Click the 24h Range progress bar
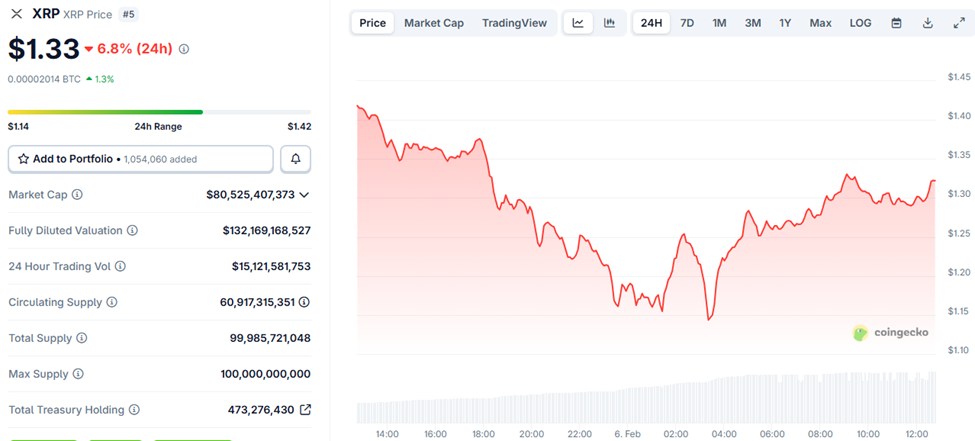This screenshot has height=441, width=975. click(159, 112)
